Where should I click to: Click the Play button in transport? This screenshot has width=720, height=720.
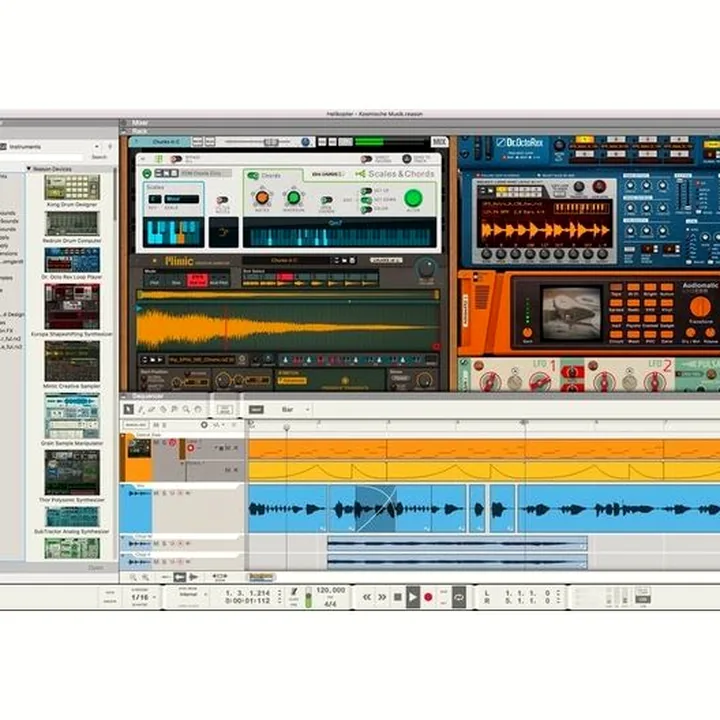point(413,597)
